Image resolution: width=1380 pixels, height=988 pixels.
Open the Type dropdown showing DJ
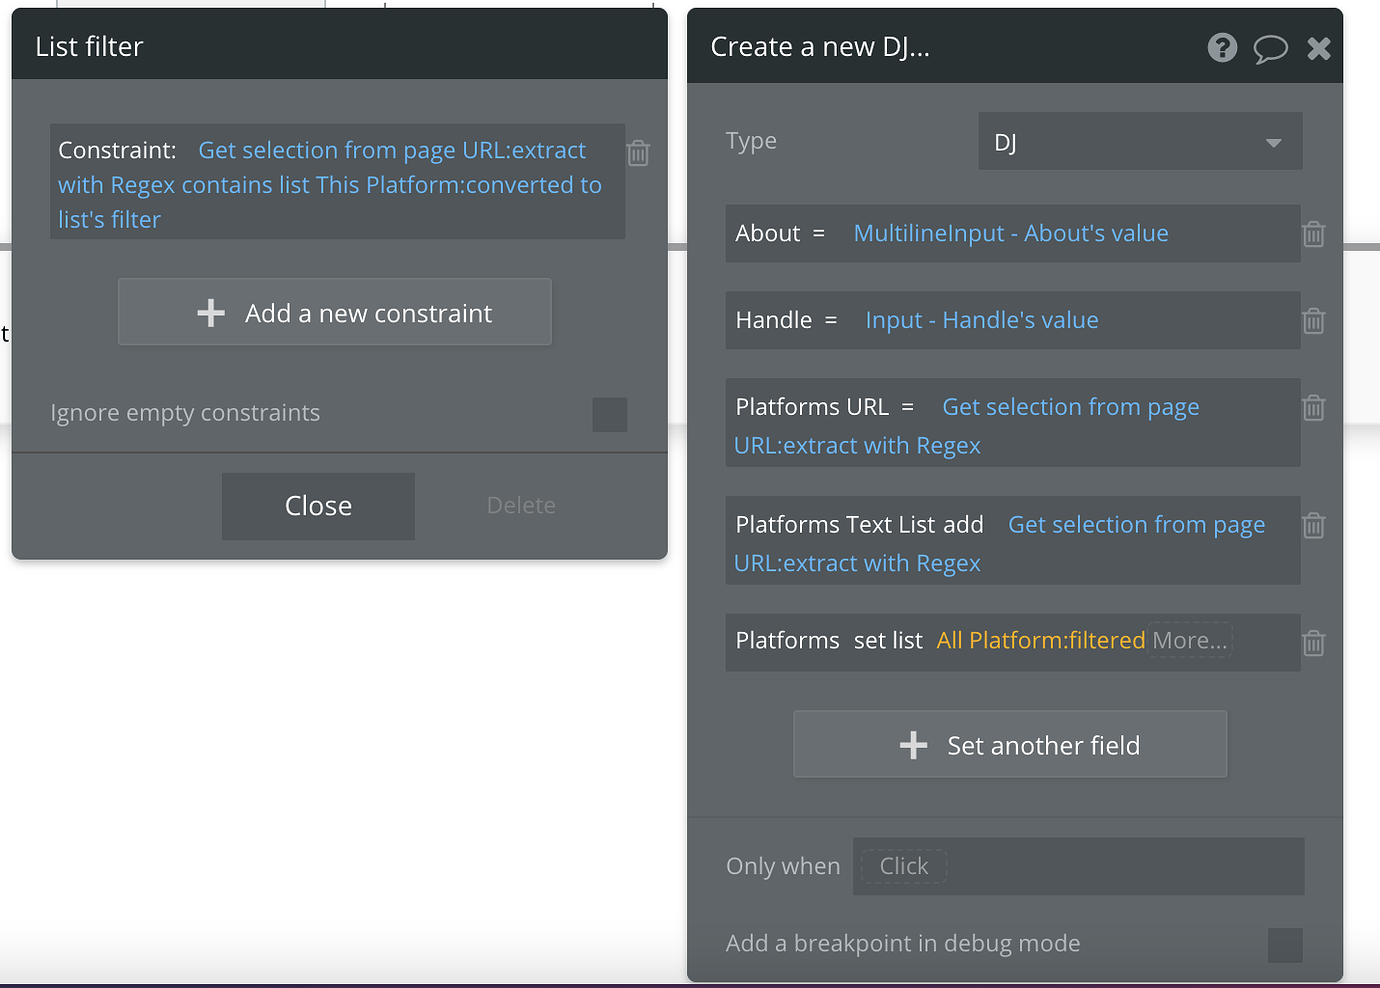1139,141
